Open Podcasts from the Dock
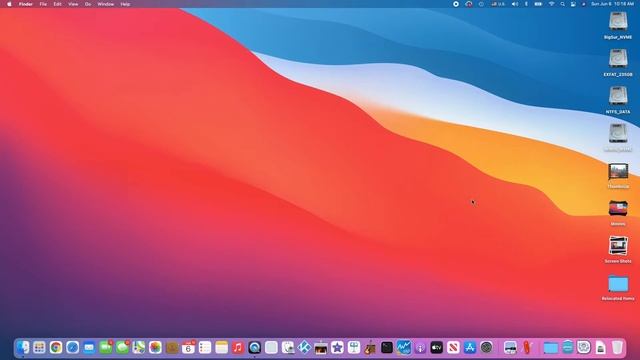Image resolution: width=640 pixels, height=360 pixels. tap(420, 347)
